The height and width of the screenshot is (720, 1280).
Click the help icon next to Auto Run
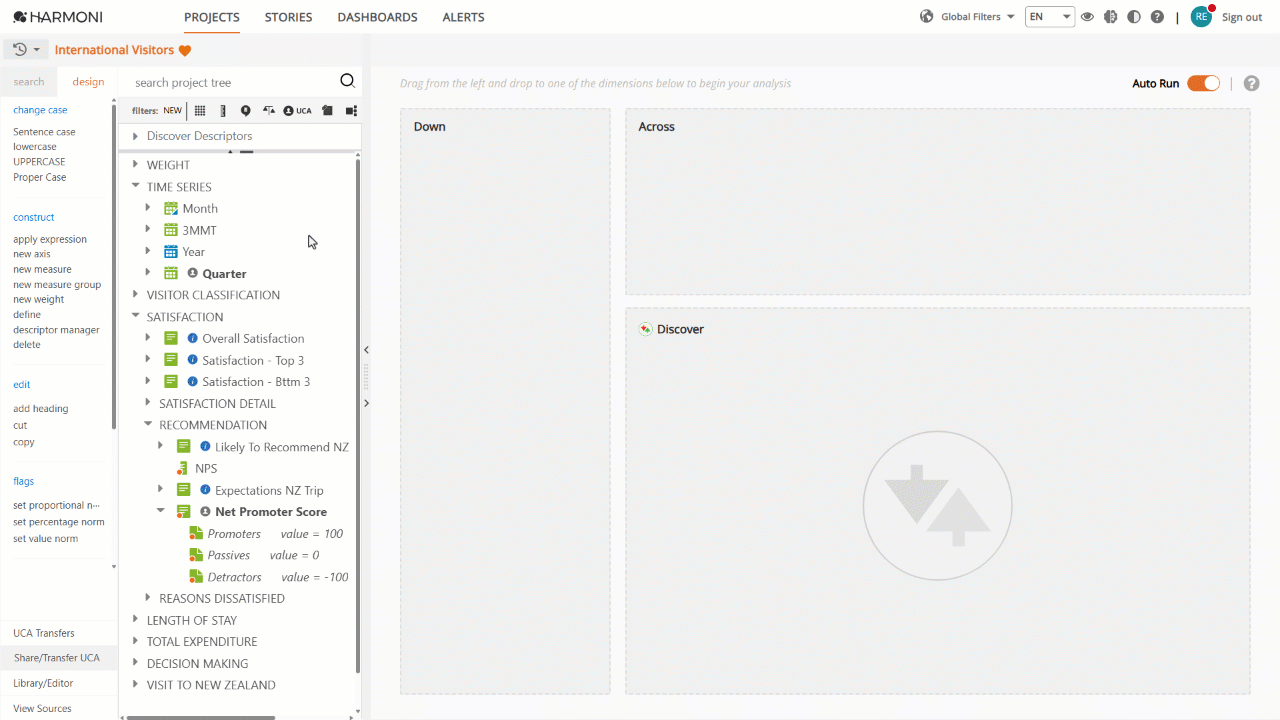tap(1251, 83)
